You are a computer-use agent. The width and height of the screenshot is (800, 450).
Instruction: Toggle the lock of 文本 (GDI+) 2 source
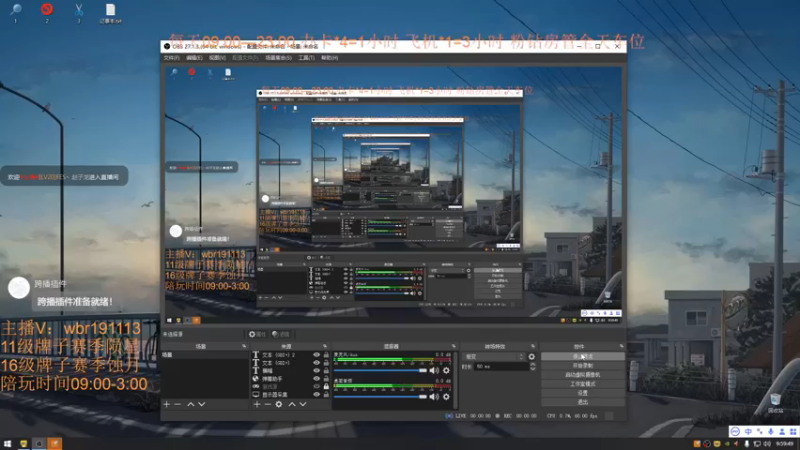point(326,355)
